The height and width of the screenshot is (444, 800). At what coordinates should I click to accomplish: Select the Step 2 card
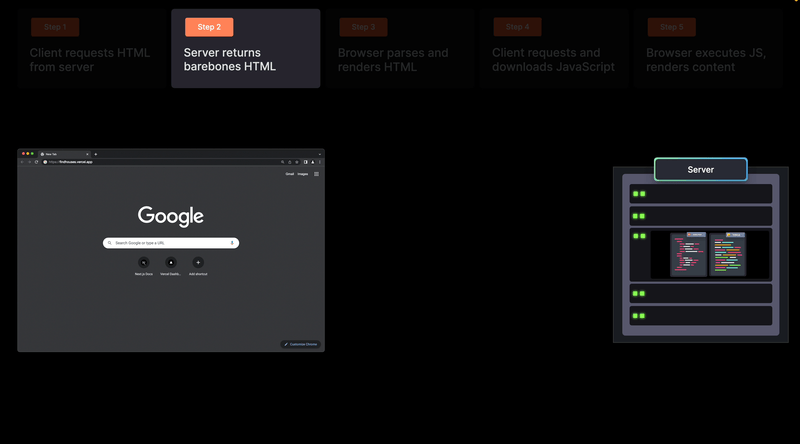click(246, 48)
